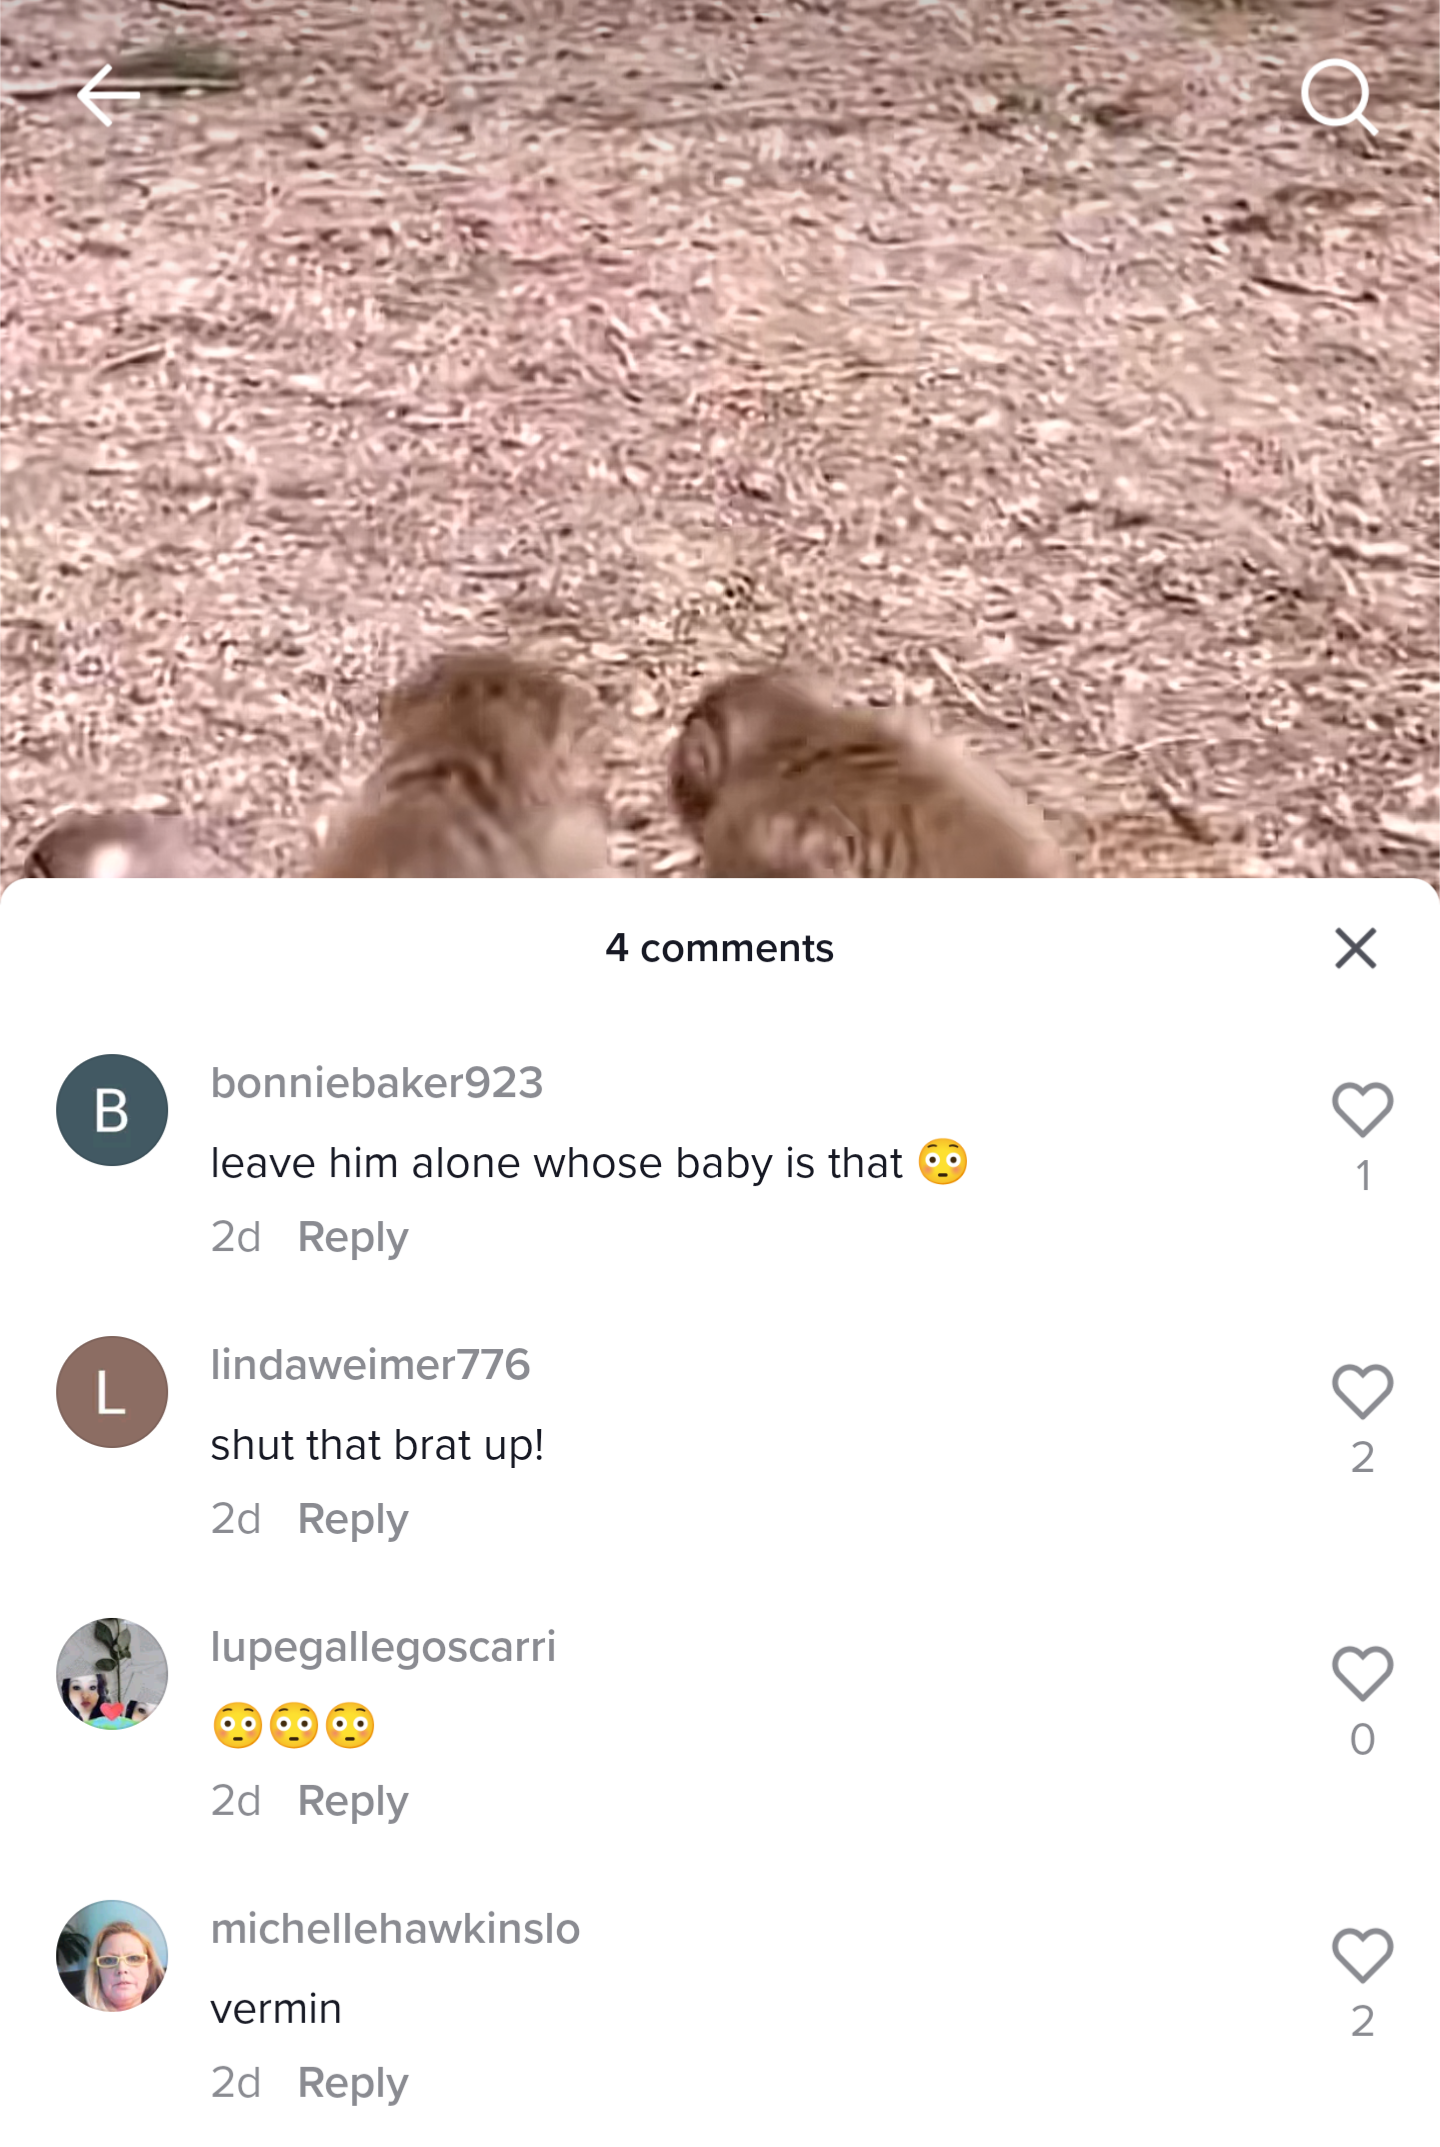The height and width of the screenshot is (2147, 1440).
Task: Open michellehawkinslo's profile photo
Action: coord(112,1956)
